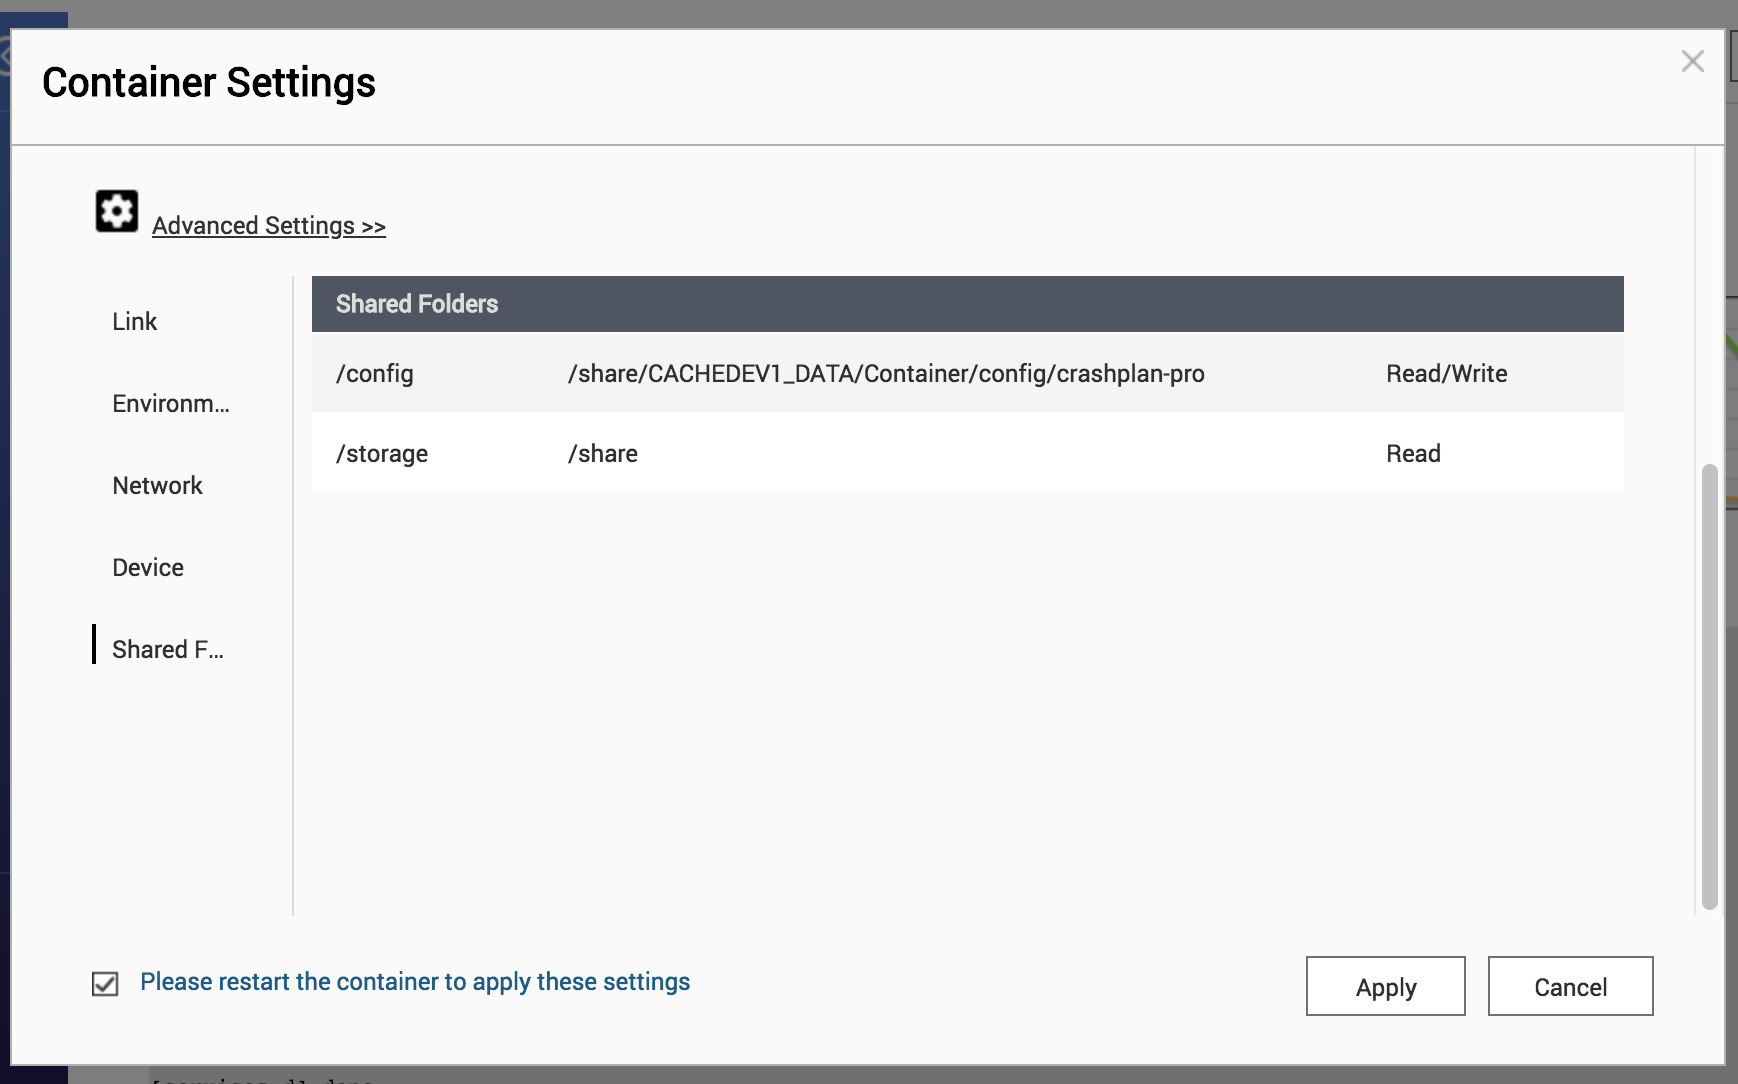This screenshot has height=1084, width=1738.
Task: Click the Advanced Settings gear icon
Action: (x=116, y=210)
